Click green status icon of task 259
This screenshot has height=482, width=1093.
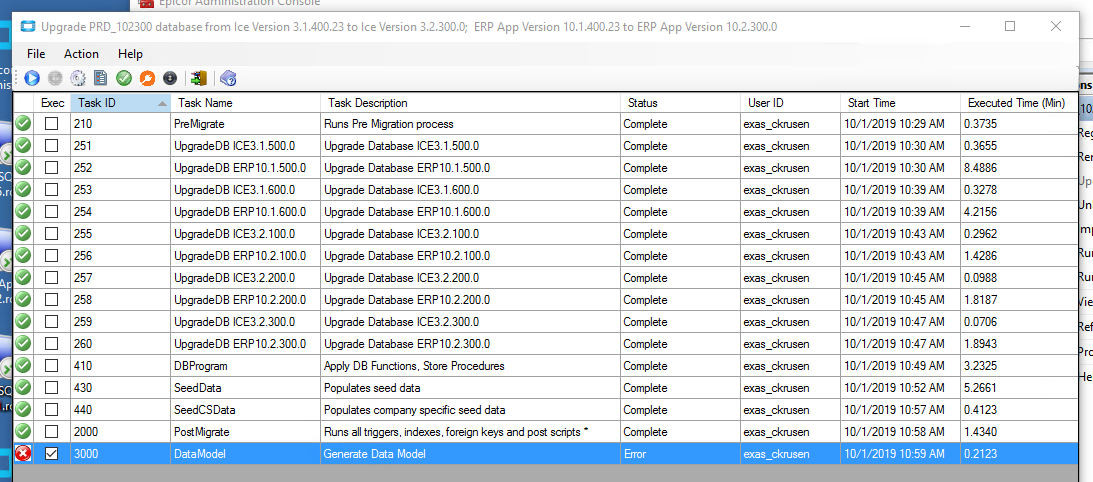tap(24, 322)
